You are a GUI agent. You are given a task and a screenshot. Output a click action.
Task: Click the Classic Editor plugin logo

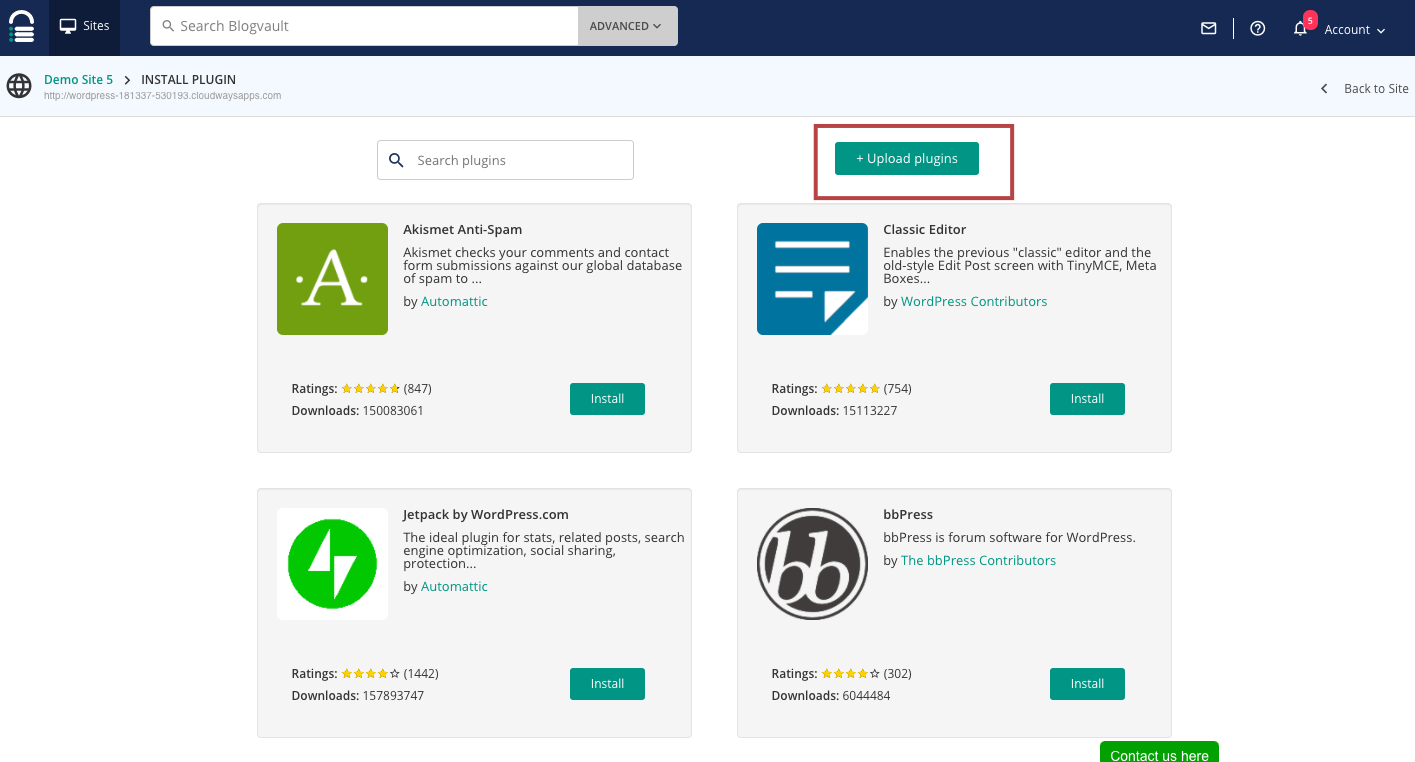click(812, 279)
